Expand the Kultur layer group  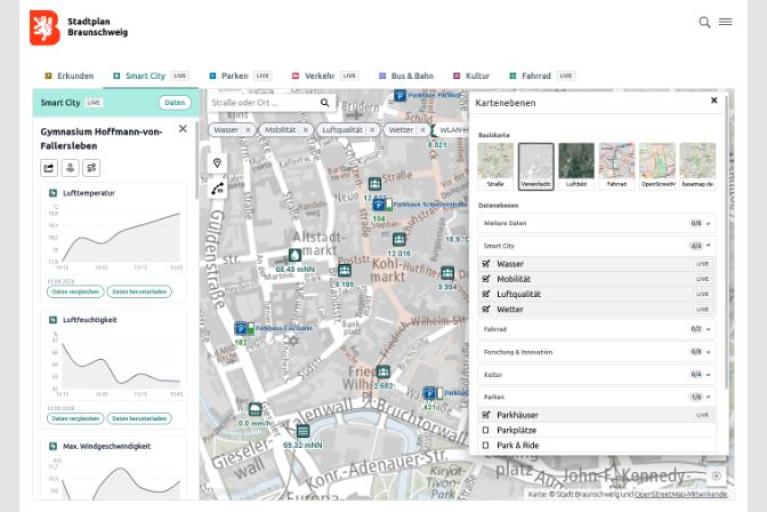597,375
